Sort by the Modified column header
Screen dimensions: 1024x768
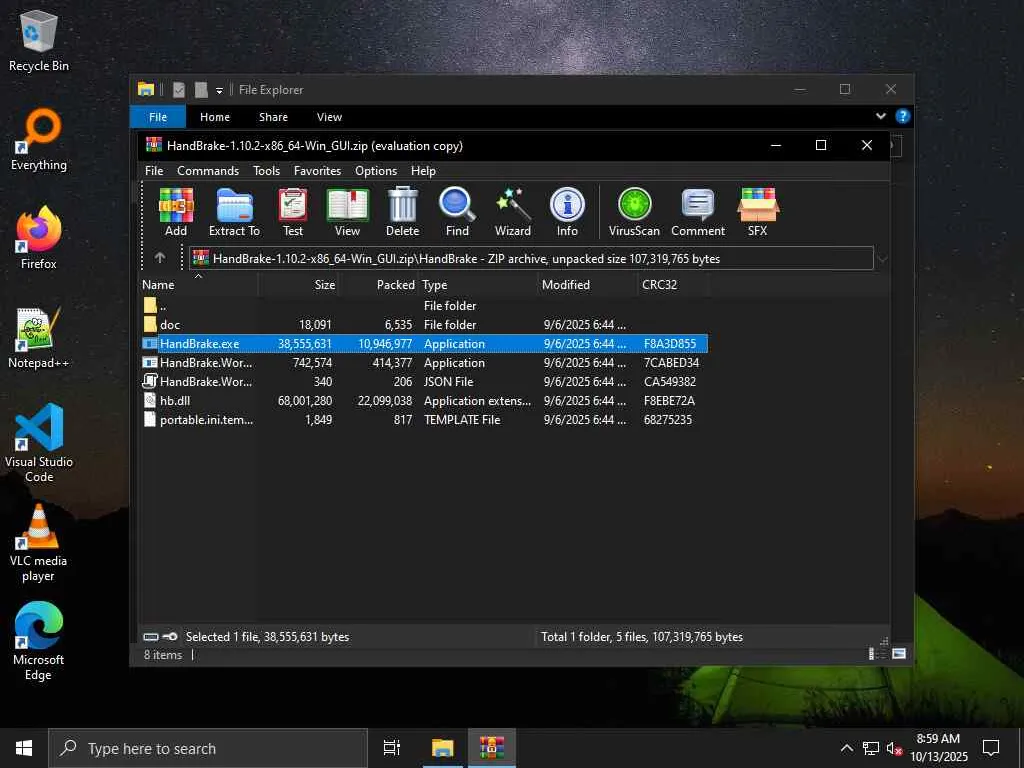click(x=587, y=285)
